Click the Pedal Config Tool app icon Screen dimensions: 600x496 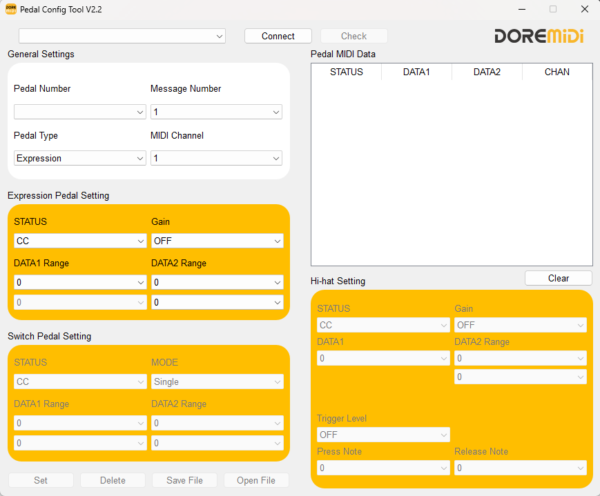[x=11, y=9]
